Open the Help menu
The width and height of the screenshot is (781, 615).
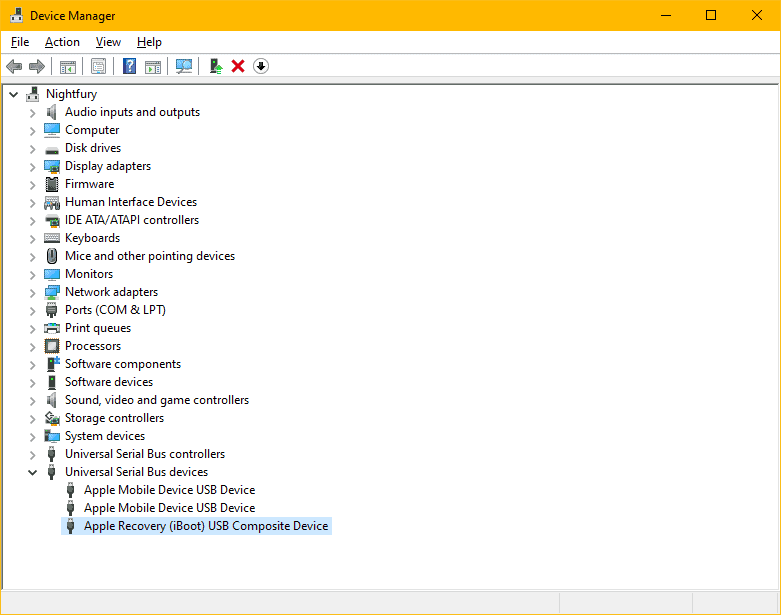pos(149,42)
